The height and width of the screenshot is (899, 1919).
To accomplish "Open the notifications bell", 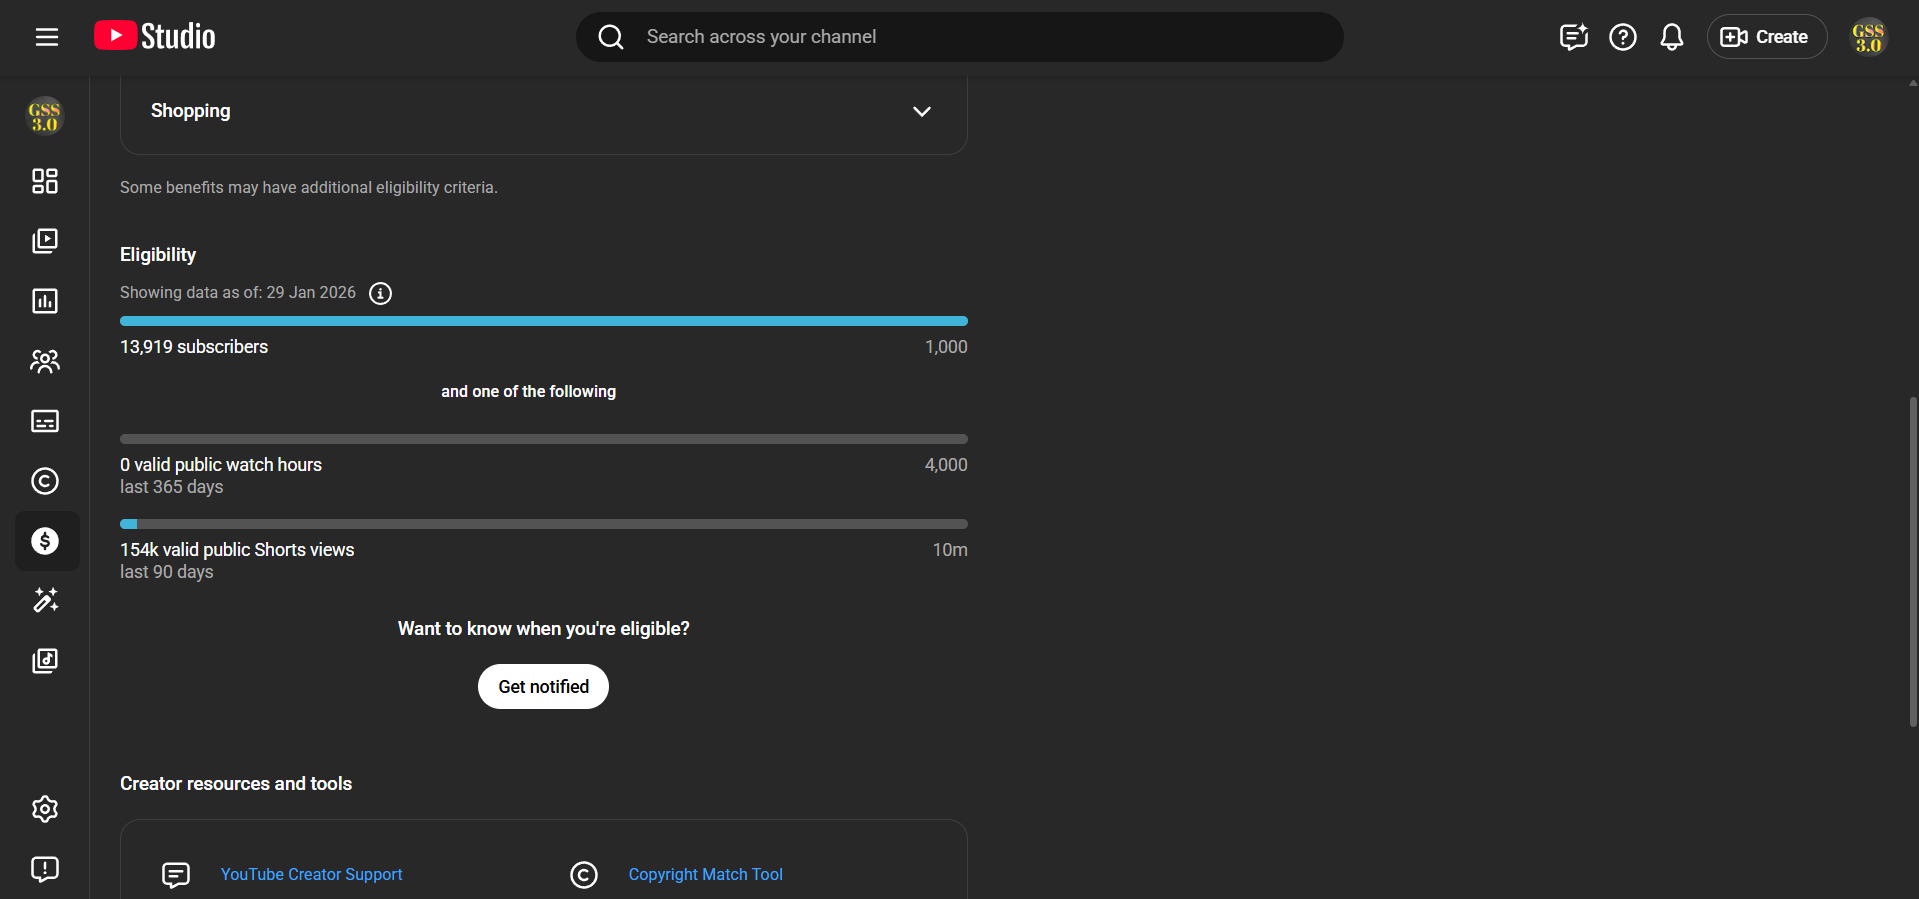I will click(x=1671, y=37).
